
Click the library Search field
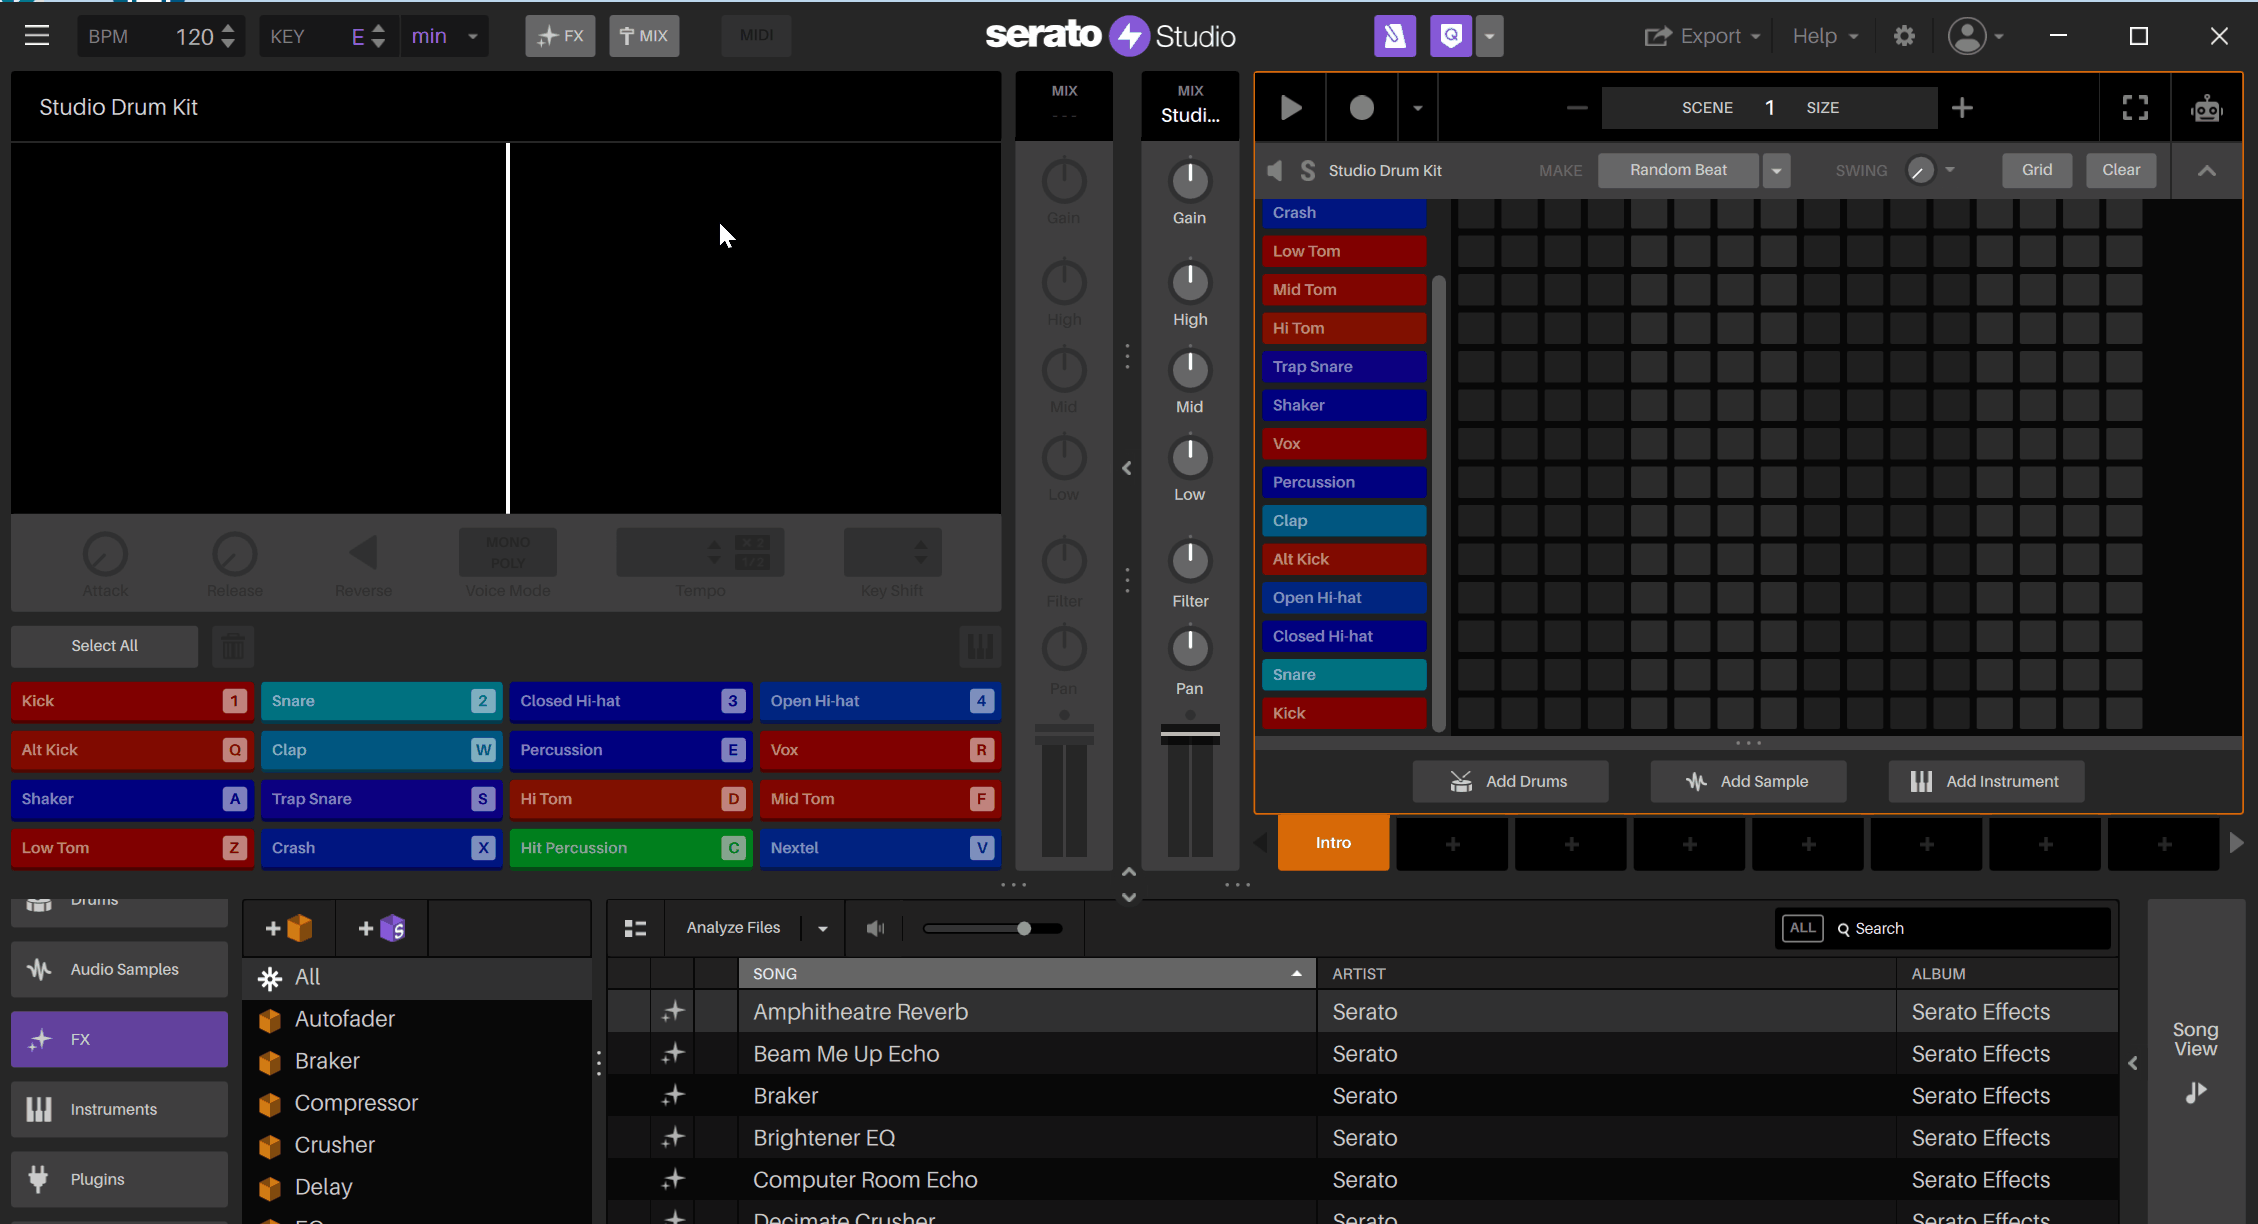point(1970,928)
